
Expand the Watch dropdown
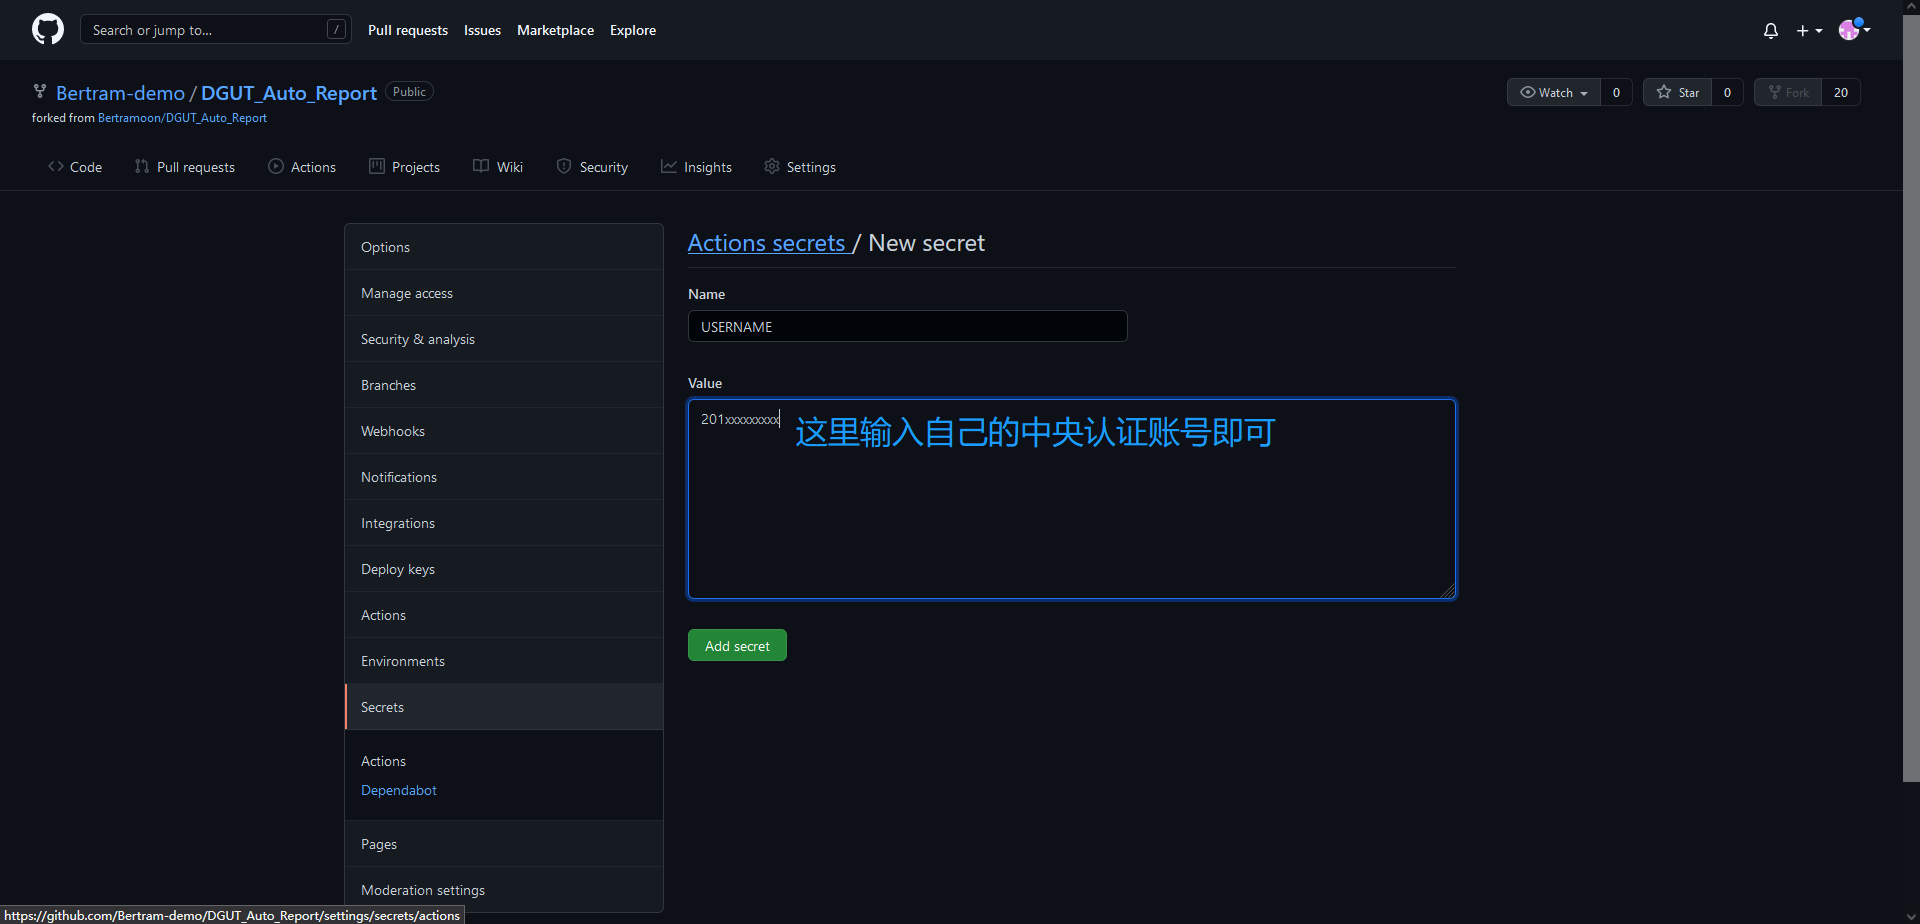tap(1554, 92)
